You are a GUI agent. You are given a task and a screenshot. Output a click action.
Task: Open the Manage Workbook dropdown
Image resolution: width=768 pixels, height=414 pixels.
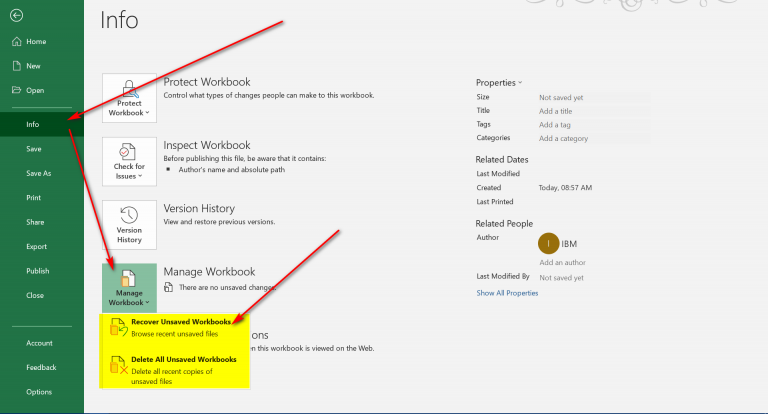click(x=129, y=287)
